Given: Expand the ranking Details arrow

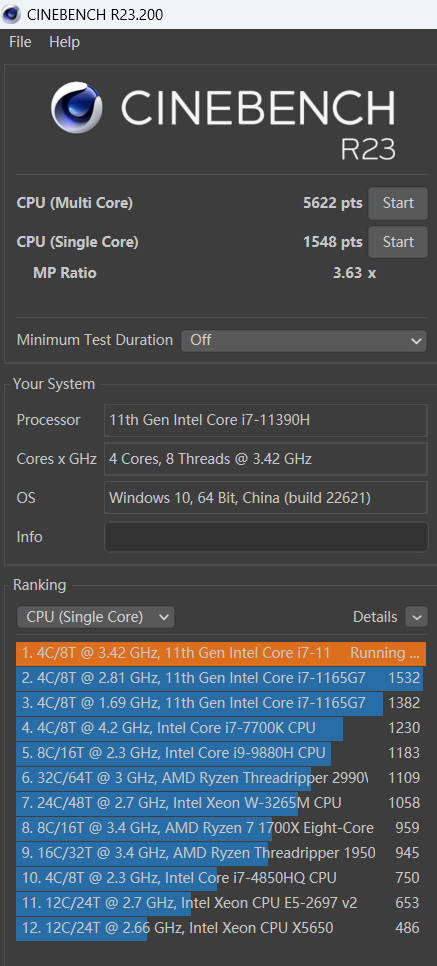Looking at the screenshot, I should pos(417,617).
